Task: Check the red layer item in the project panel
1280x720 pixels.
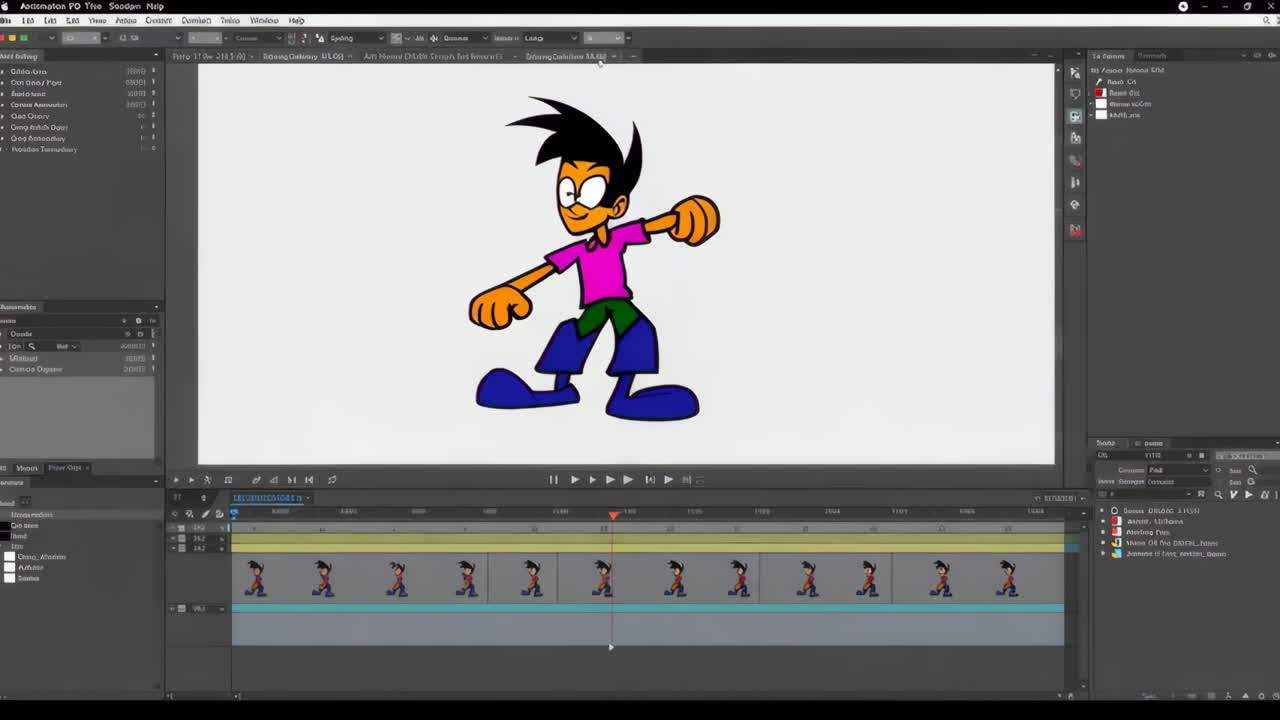Action: click(x=1100, y=92)
